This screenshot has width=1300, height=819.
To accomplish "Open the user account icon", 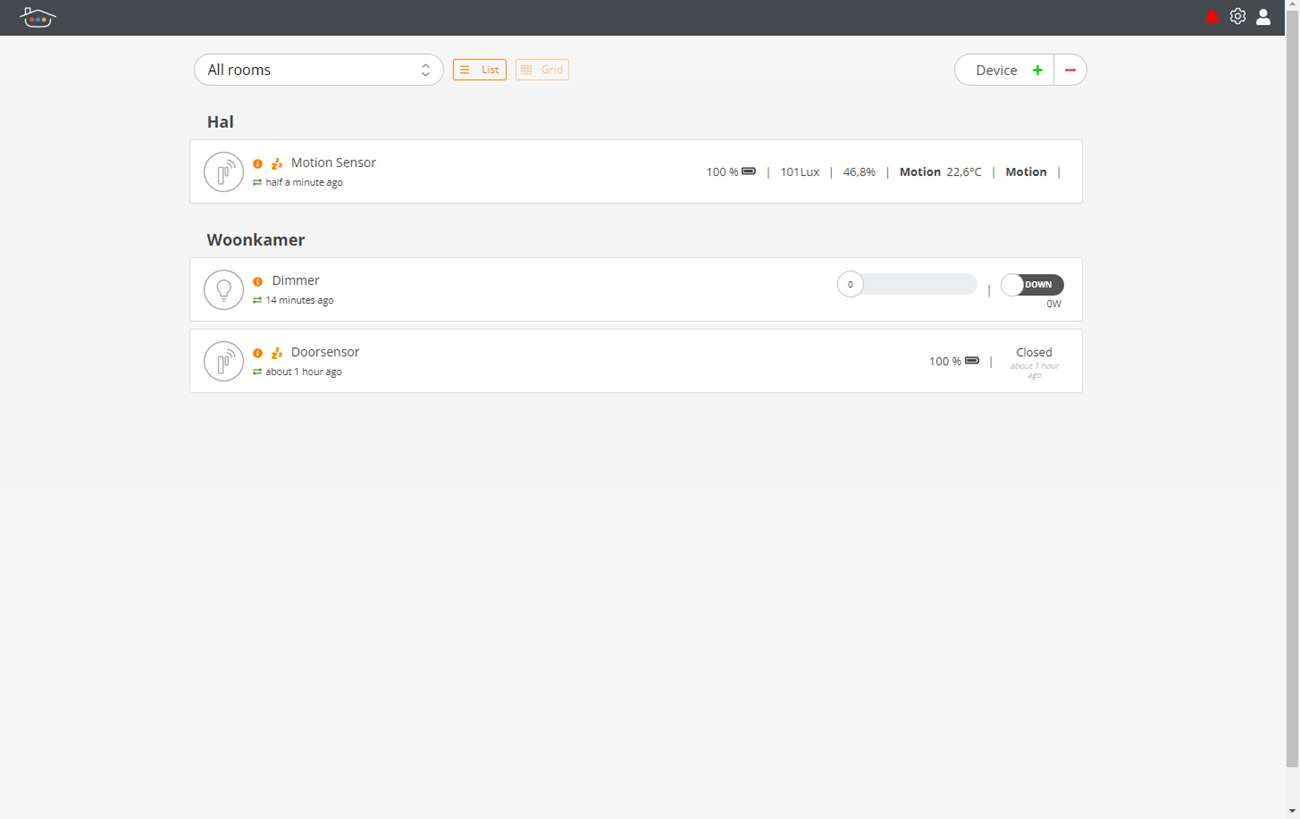I will coord(1263,17).
